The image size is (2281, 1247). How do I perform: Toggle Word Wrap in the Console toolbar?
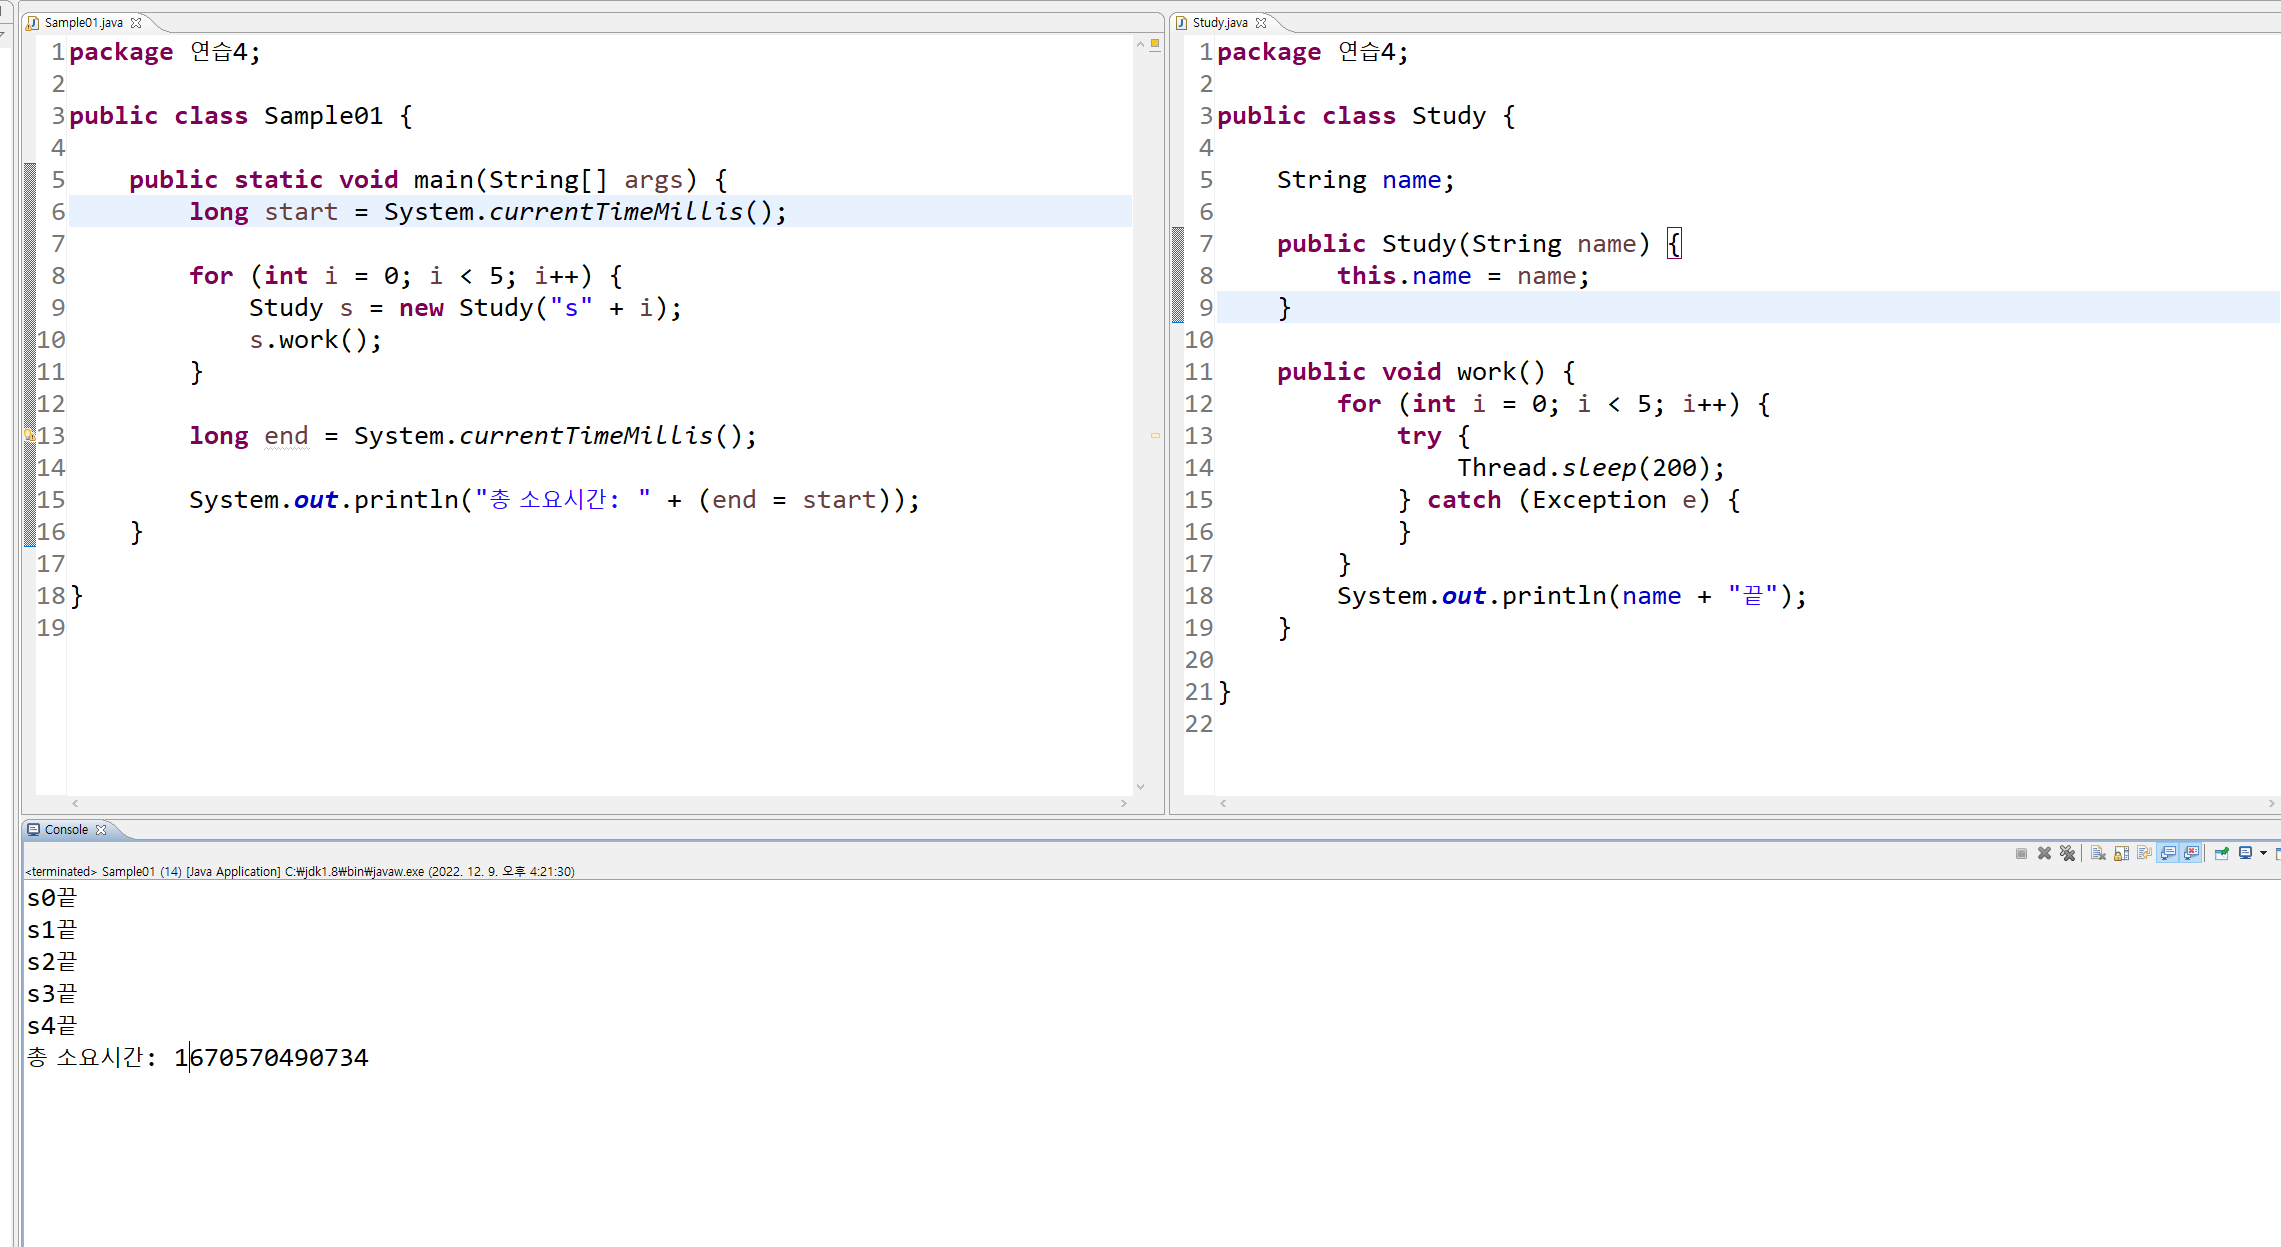tap(2144, 853)
